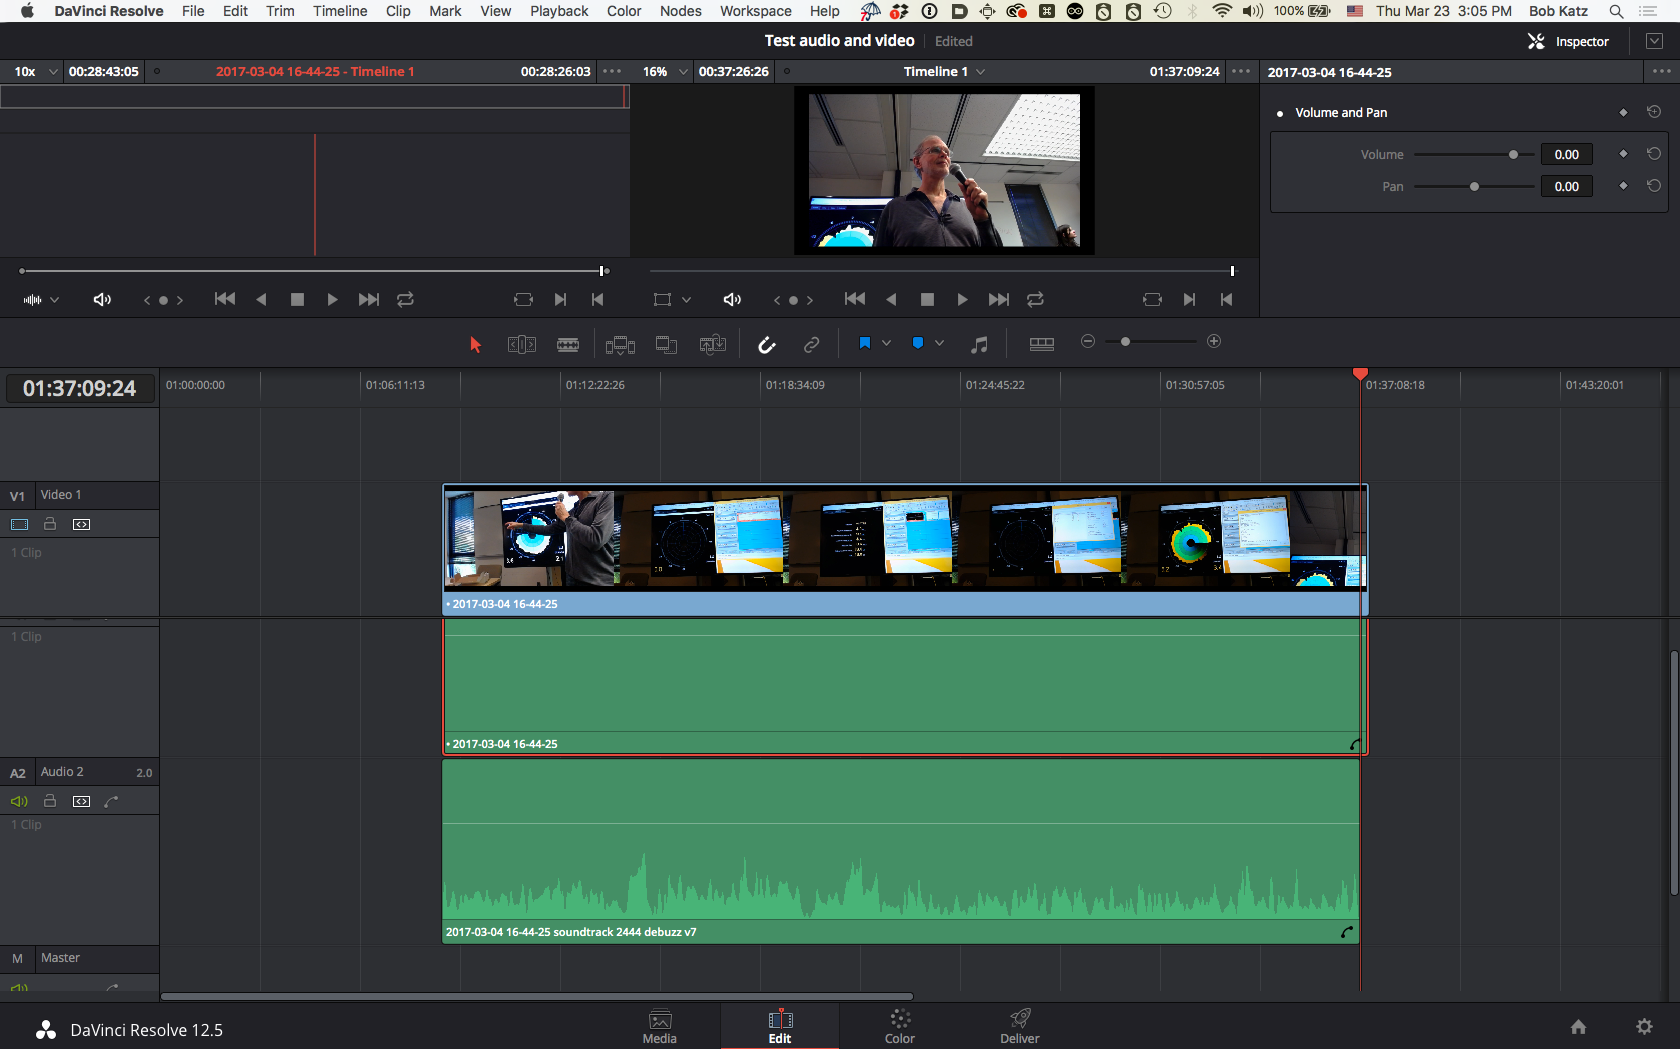Play timeline viewer in reverse

tap(891, 299)
